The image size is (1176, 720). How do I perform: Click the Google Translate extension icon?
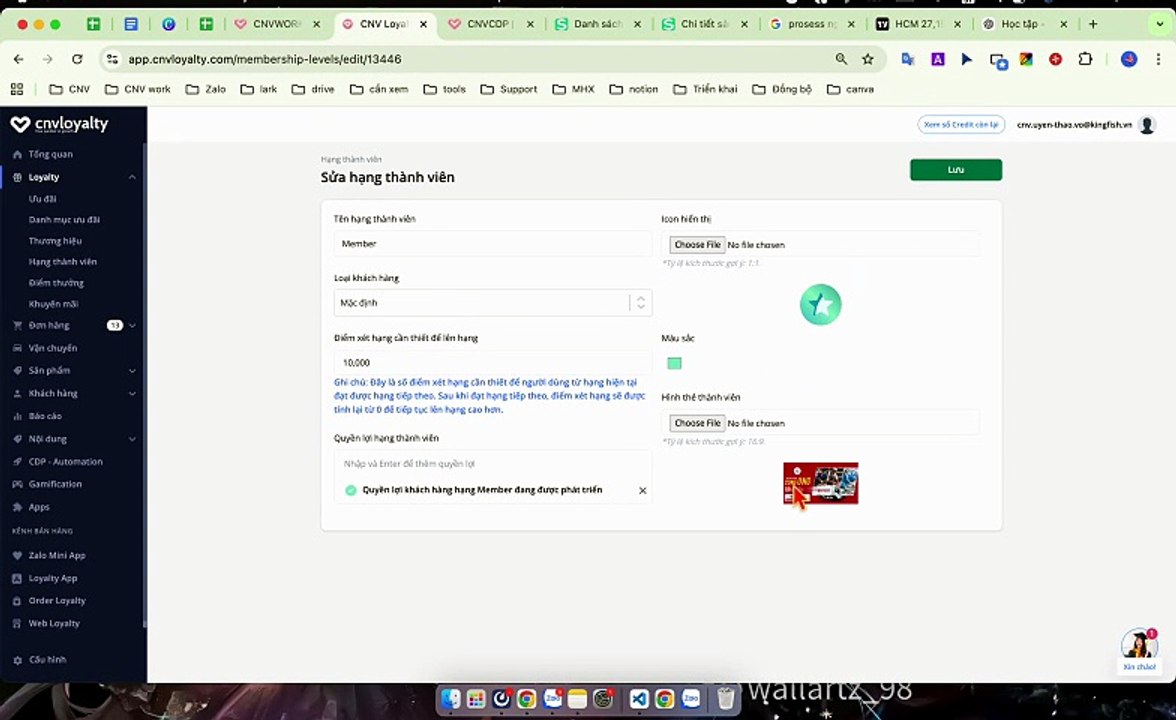[908, 58]
